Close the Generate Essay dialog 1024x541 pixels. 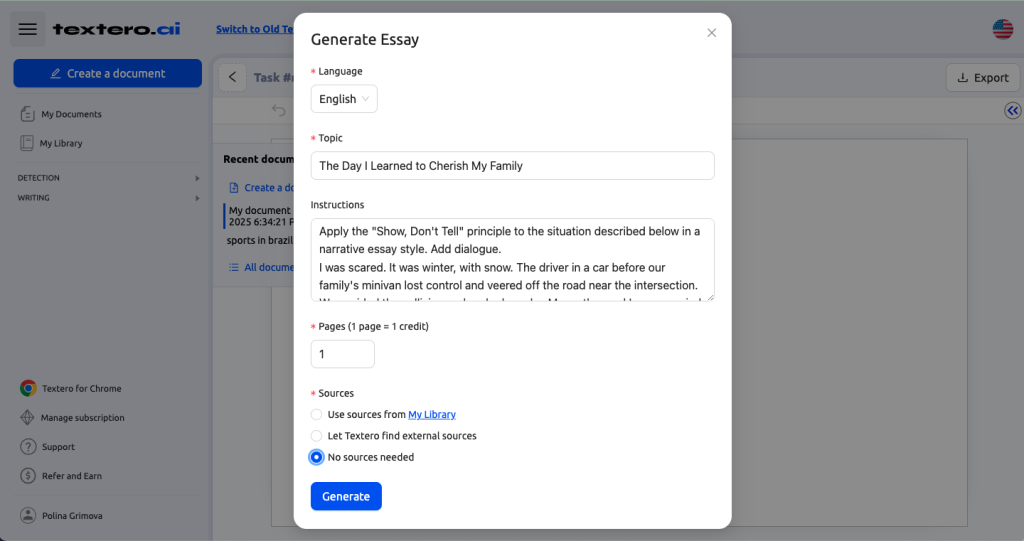pos(712,33)
